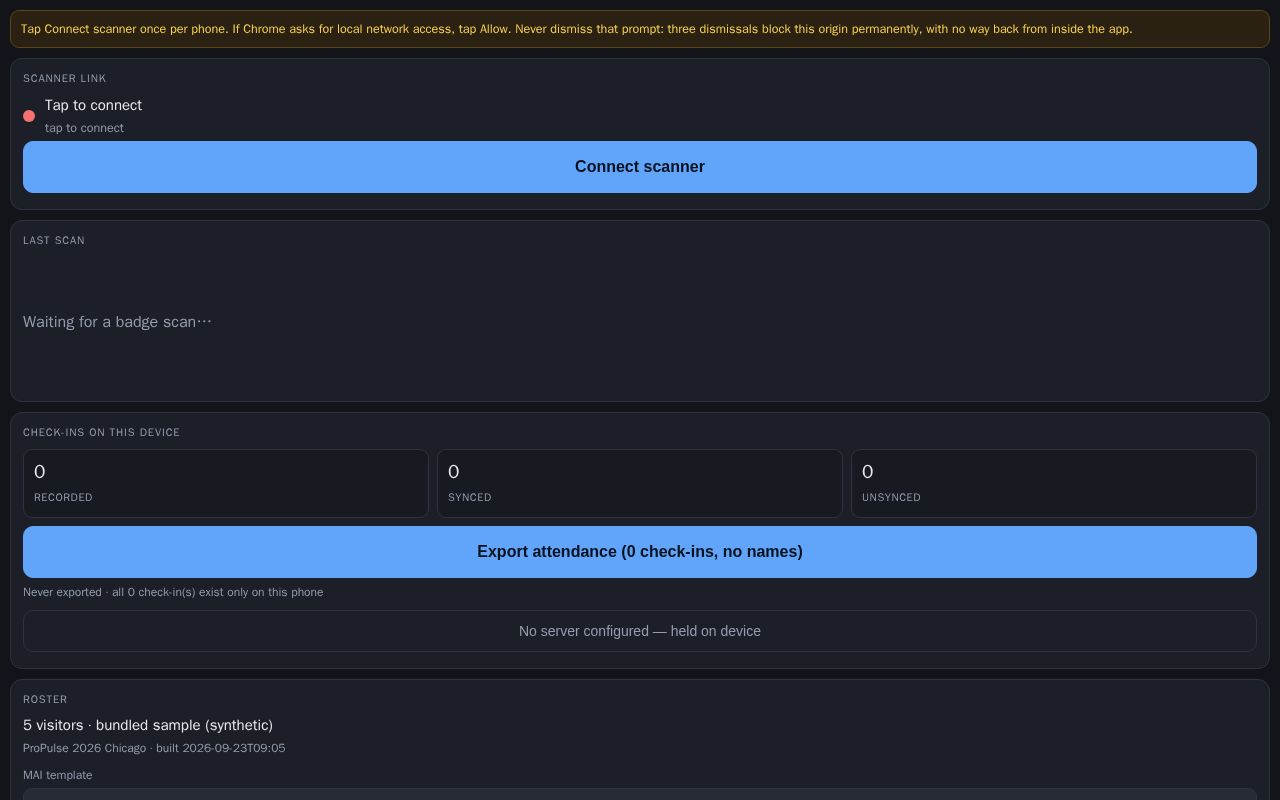This screenshot has height=800, width=1280.
Task: Select the 'Tap to connect' status text
Action: click(x=93, y=105)
